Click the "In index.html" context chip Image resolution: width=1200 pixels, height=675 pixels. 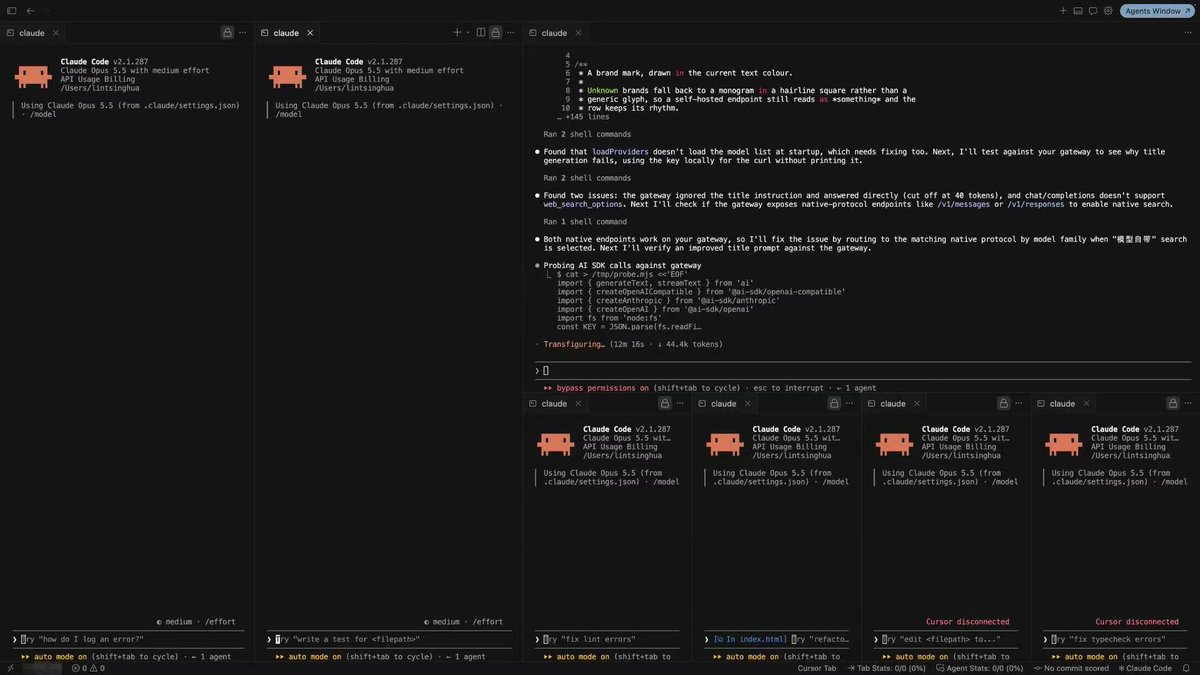750,639
